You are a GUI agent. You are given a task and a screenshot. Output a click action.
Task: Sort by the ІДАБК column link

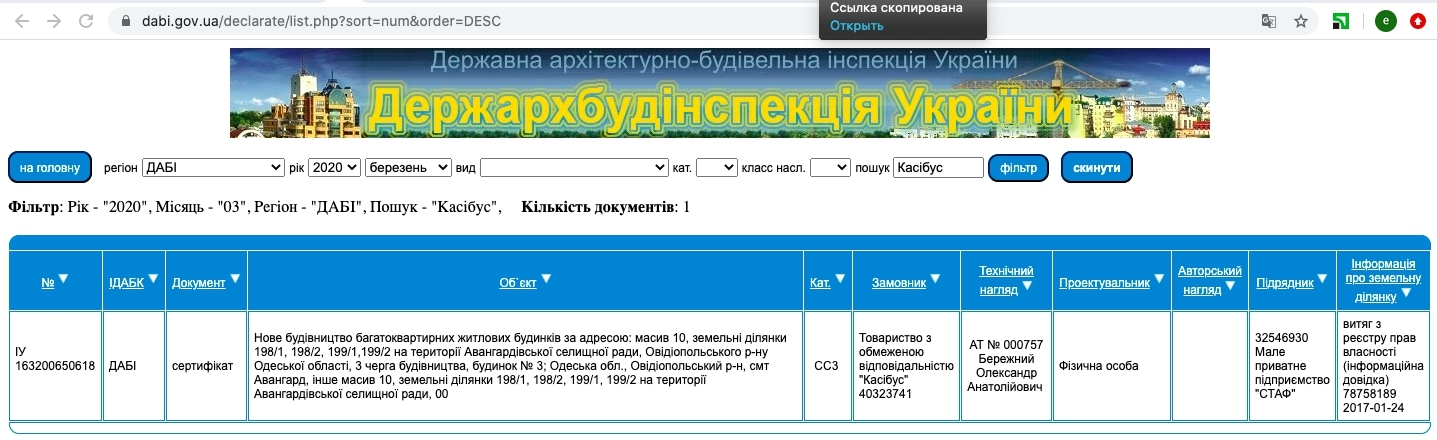point(126,283)
